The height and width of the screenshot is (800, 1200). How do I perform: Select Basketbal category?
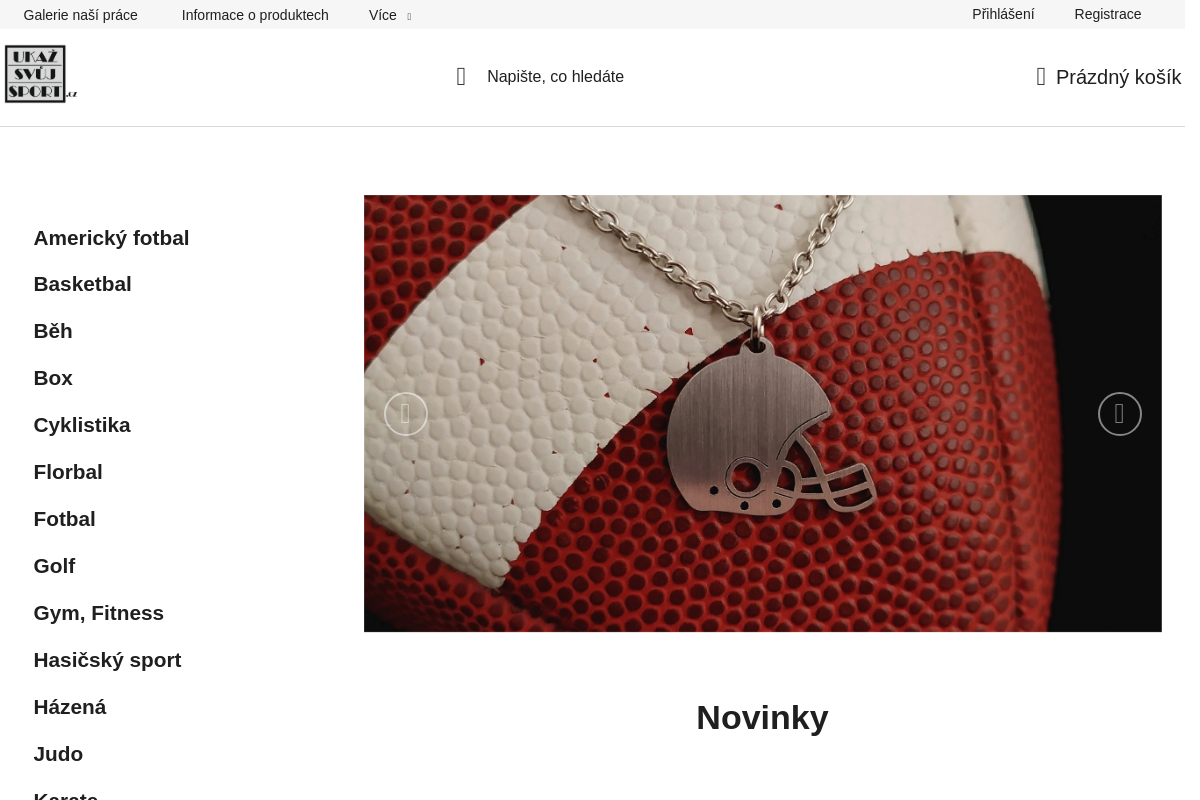[82, 284]
